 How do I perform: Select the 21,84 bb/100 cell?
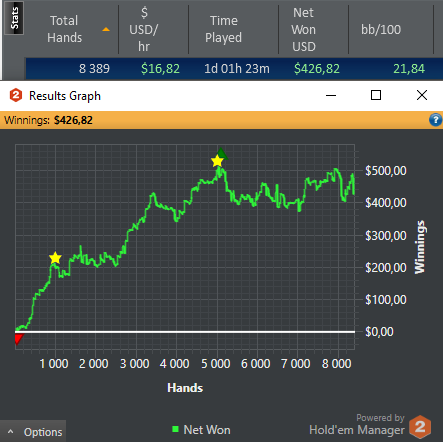[409, 69]
